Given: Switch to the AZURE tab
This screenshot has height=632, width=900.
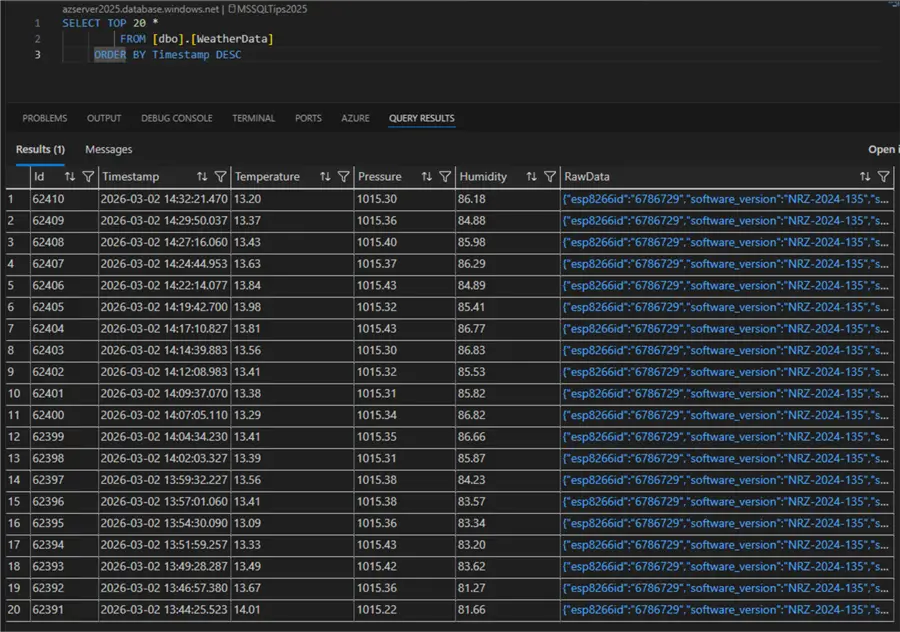Looking at the screenshot, I should point(355,118).
